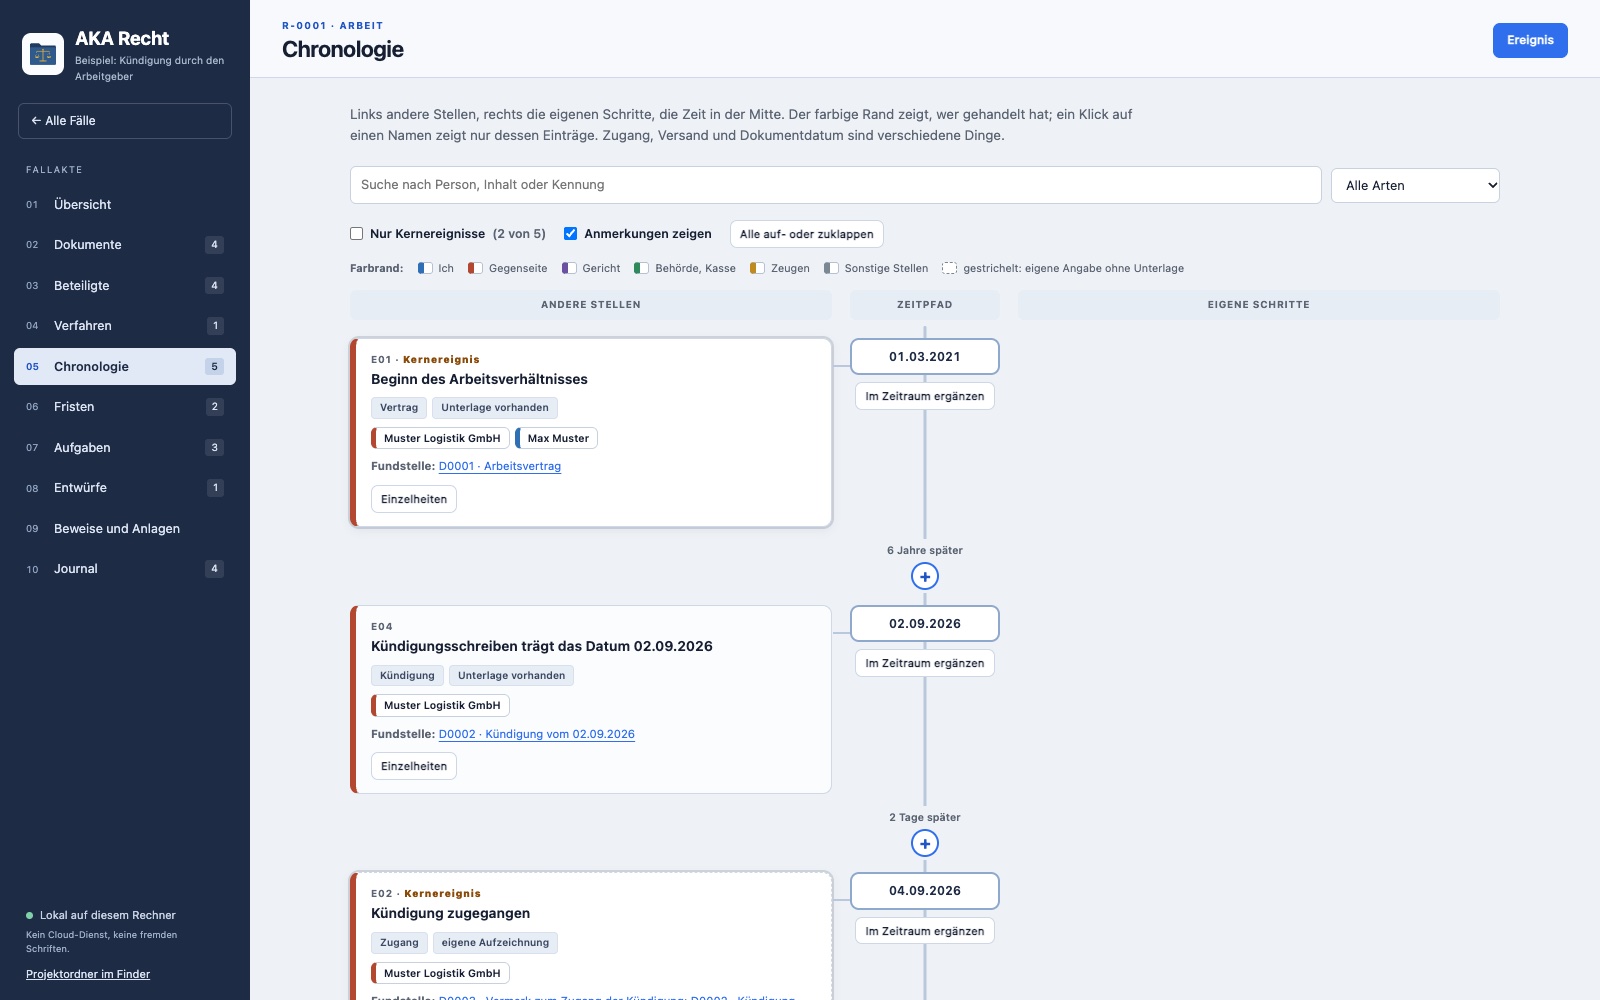
Task: Open Journal in the sidebar
Action: point(125,569)
